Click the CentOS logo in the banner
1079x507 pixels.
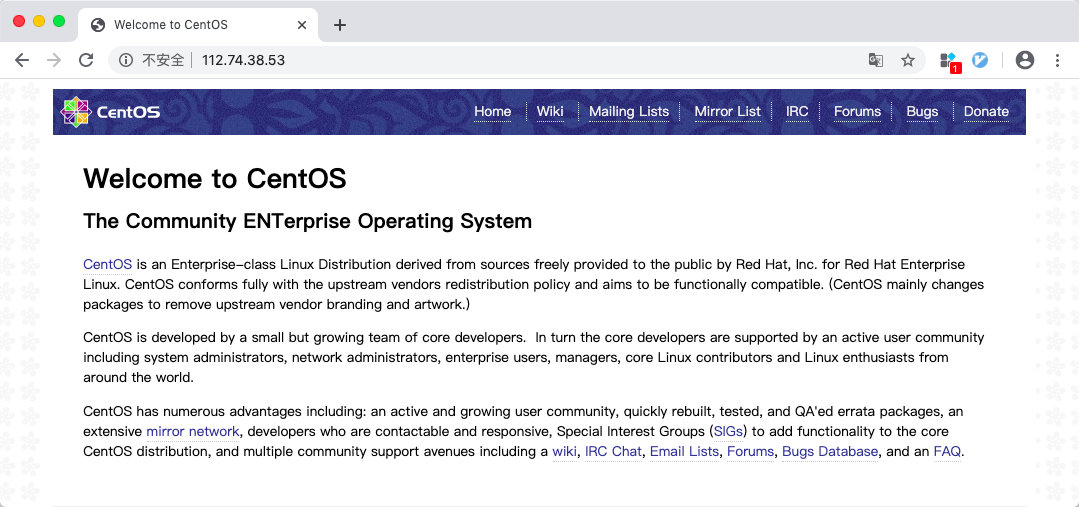tap(111, 111)
